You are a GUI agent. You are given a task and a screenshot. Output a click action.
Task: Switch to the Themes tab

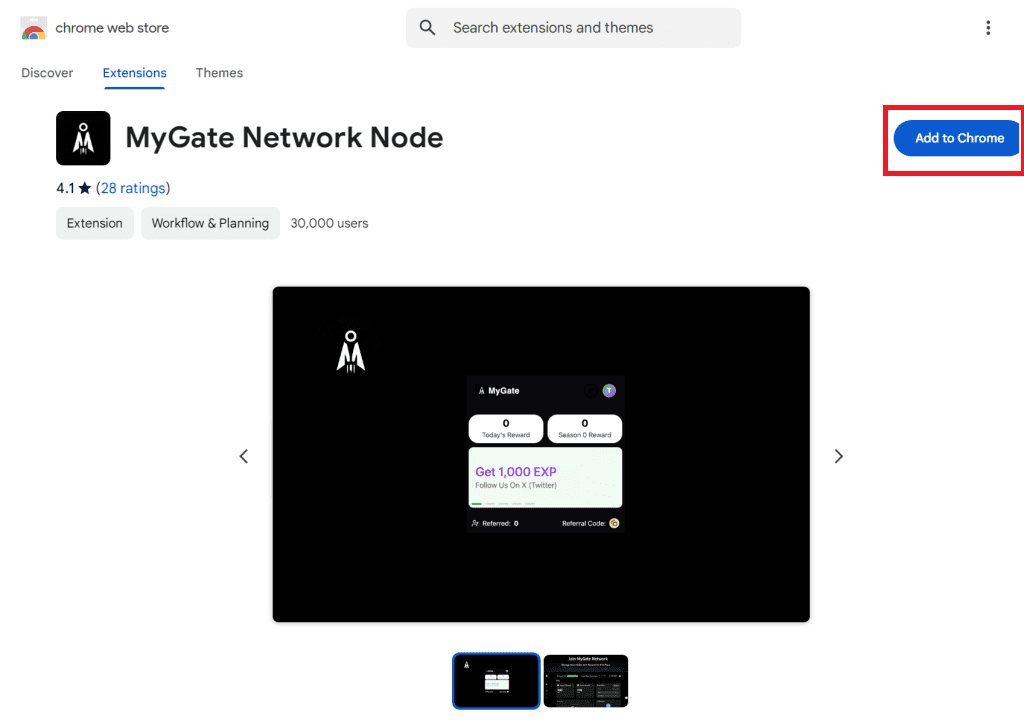tap(219, 72)
